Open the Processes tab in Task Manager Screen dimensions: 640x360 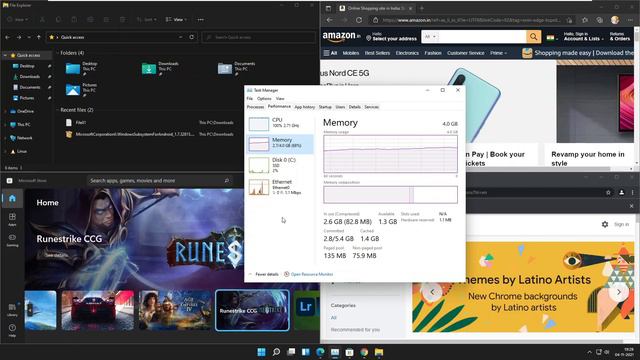(x=256, y=107)
